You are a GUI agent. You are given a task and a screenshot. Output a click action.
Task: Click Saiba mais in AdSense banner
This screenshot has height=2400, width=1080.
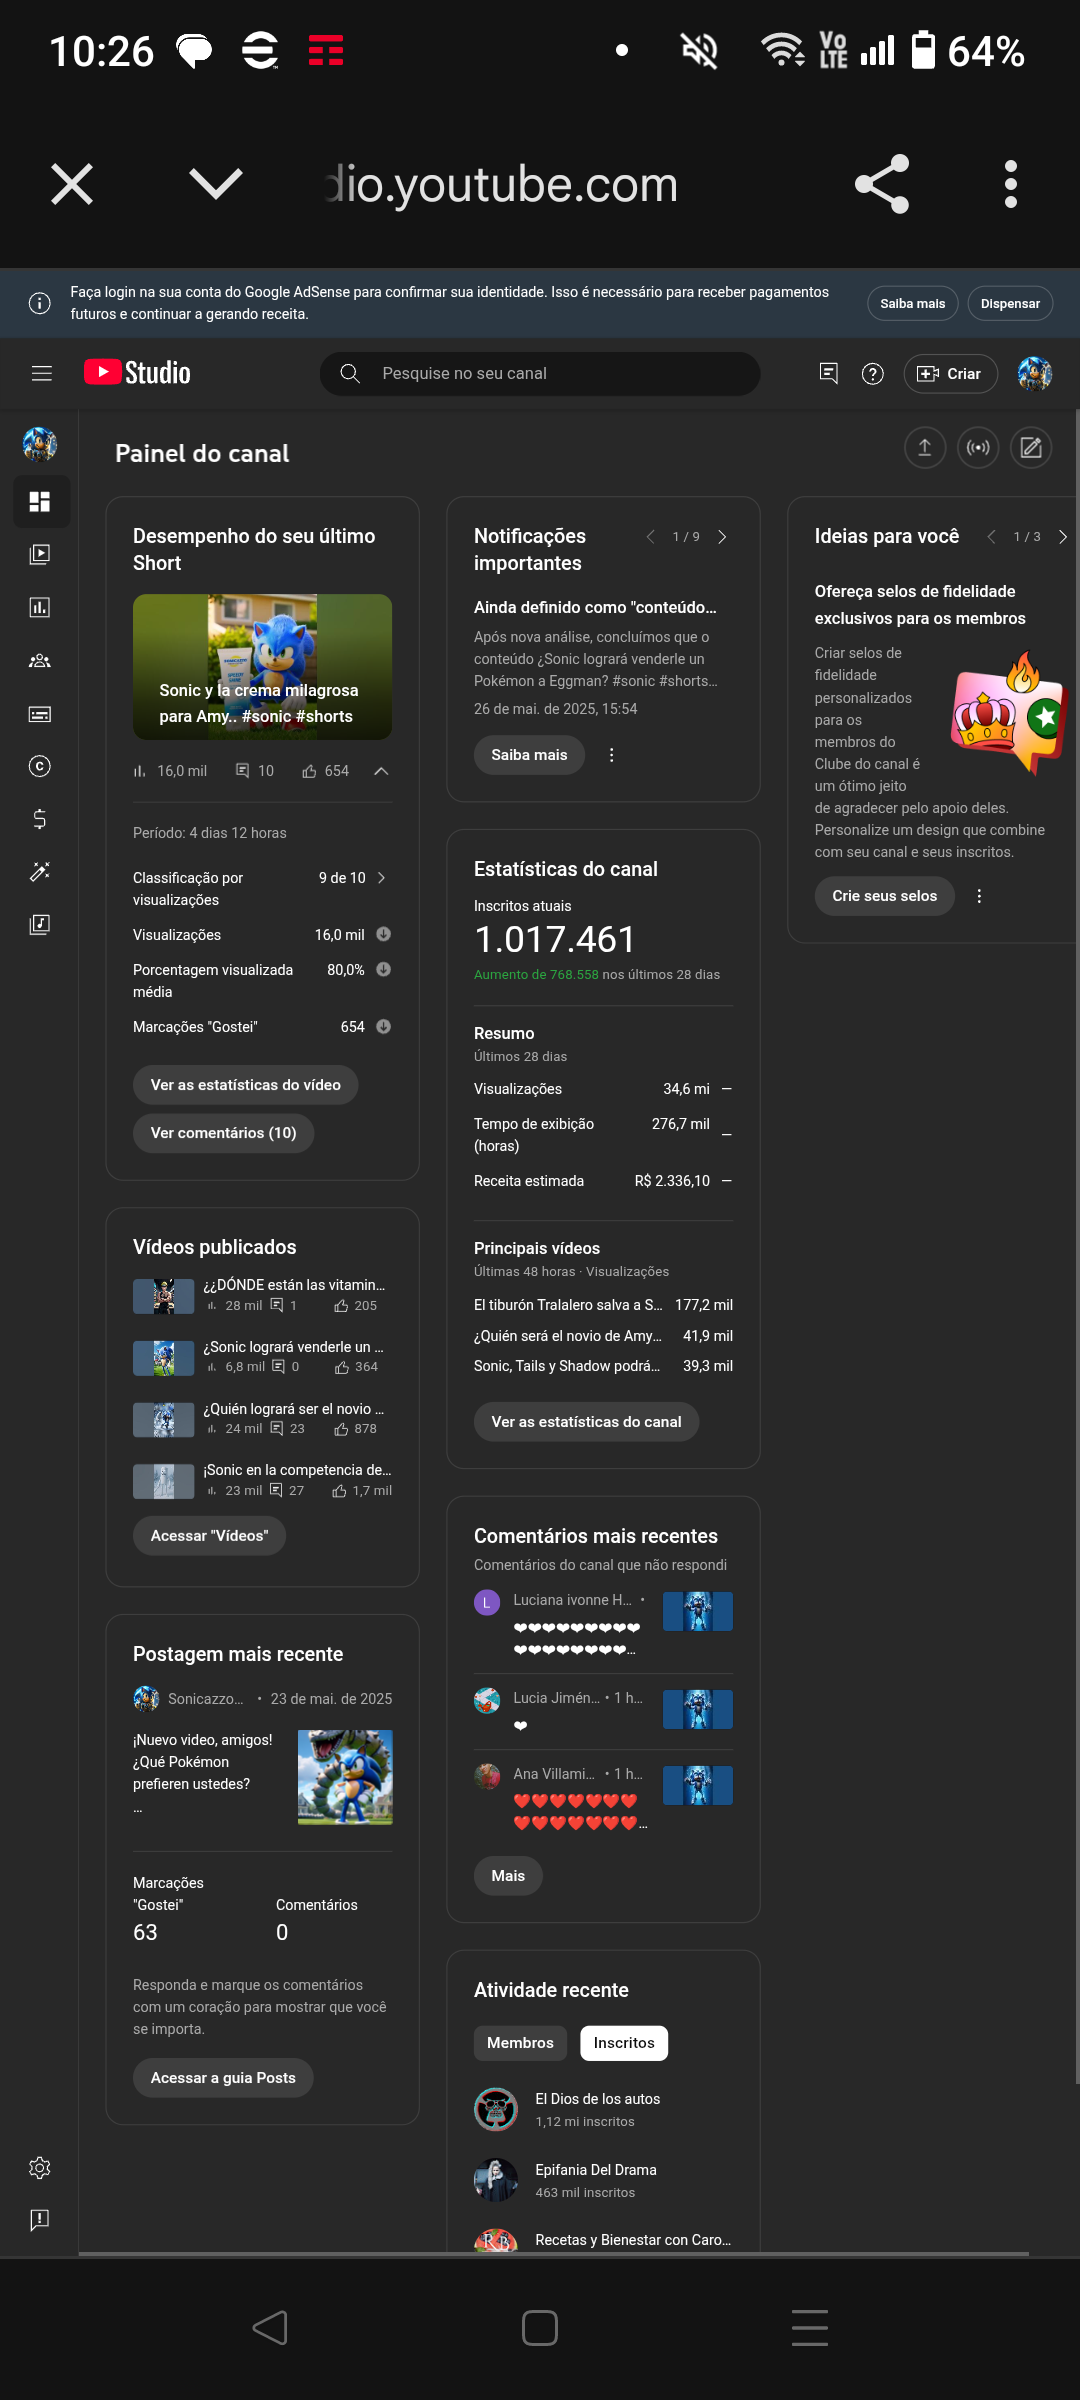pos(913,304)
